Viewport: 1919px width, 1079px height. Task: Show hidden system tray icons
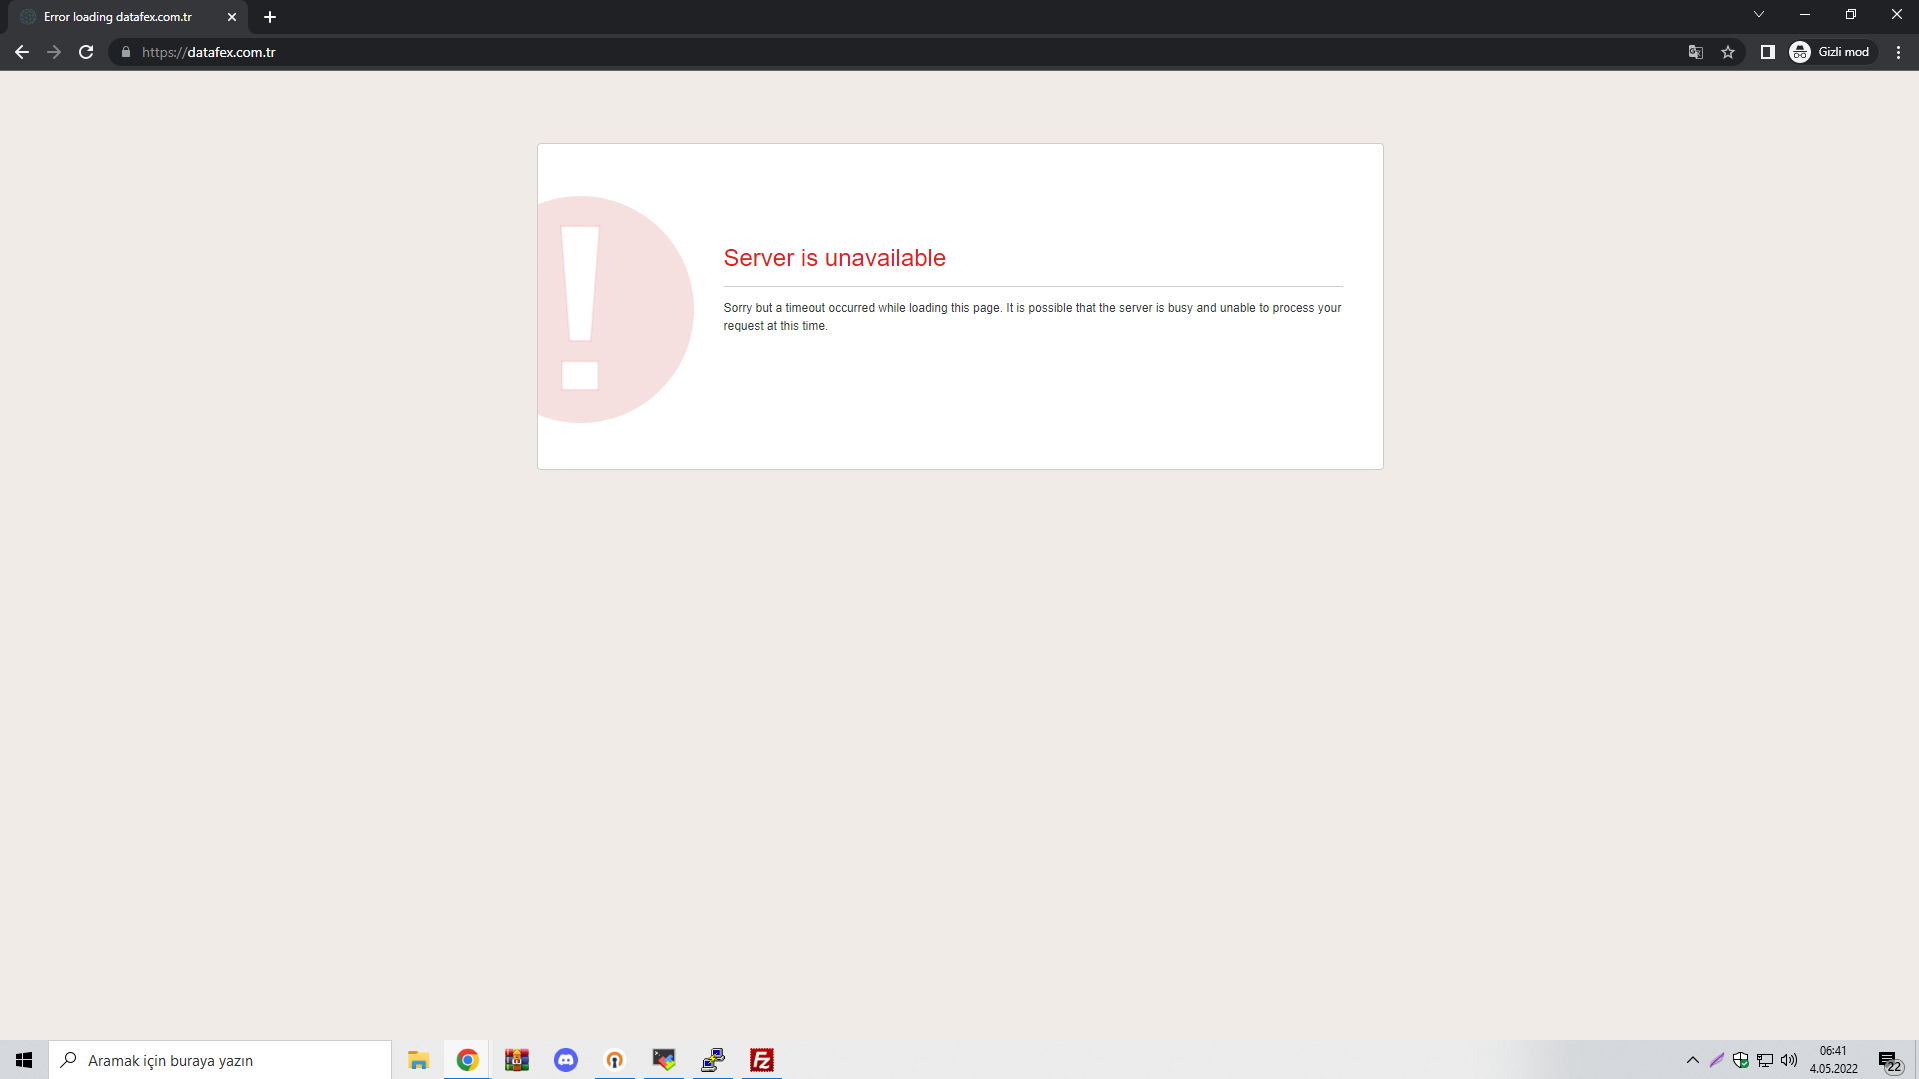pos(1693,1060)
